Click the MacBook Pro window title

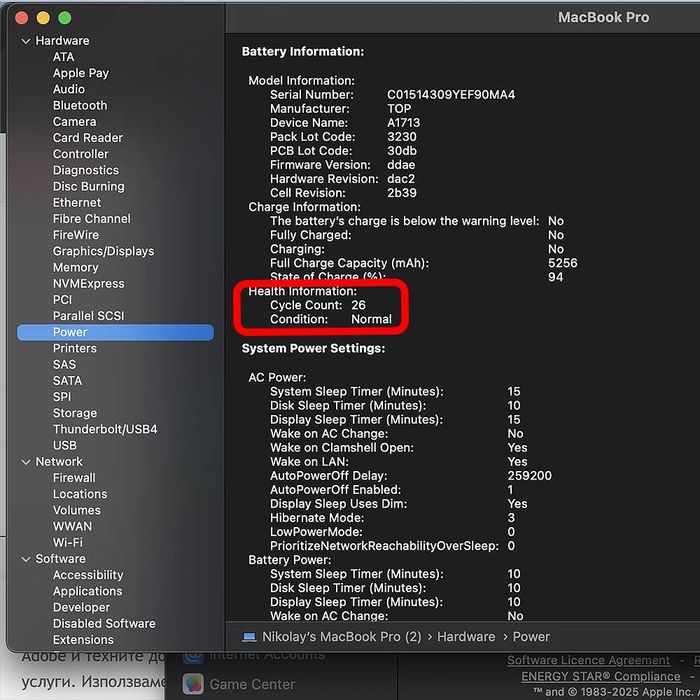coord(604,17)
